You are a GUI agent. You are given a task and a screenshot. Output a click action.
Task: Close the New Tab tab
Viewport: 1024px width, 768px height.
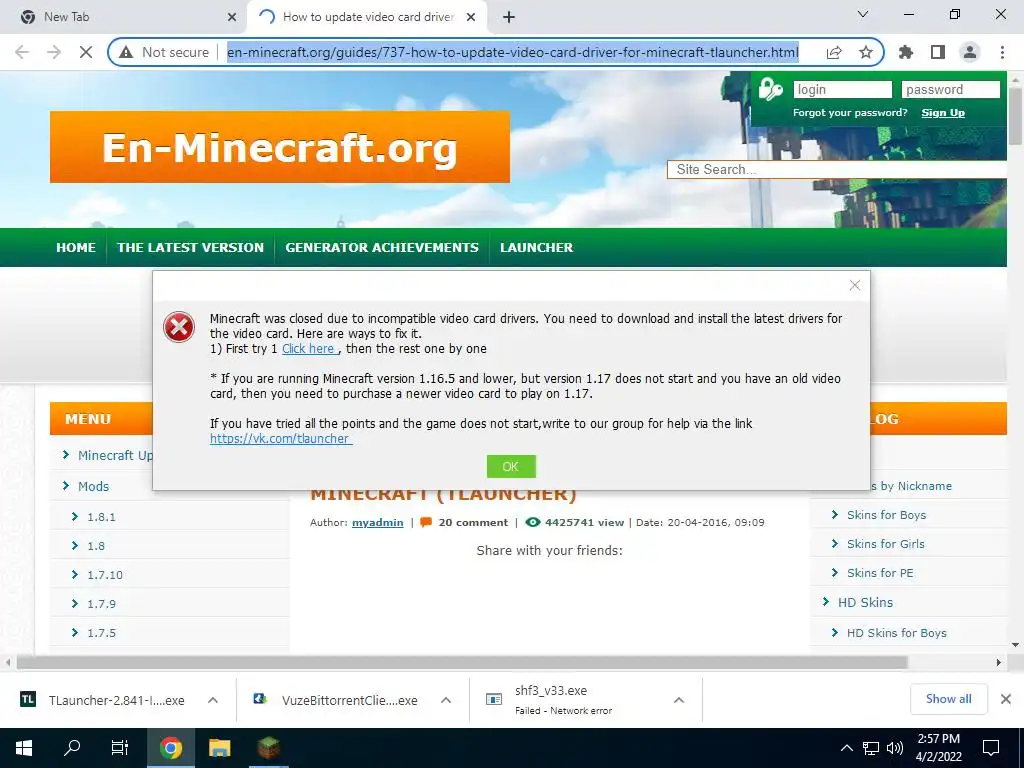[x=232, y=17]
